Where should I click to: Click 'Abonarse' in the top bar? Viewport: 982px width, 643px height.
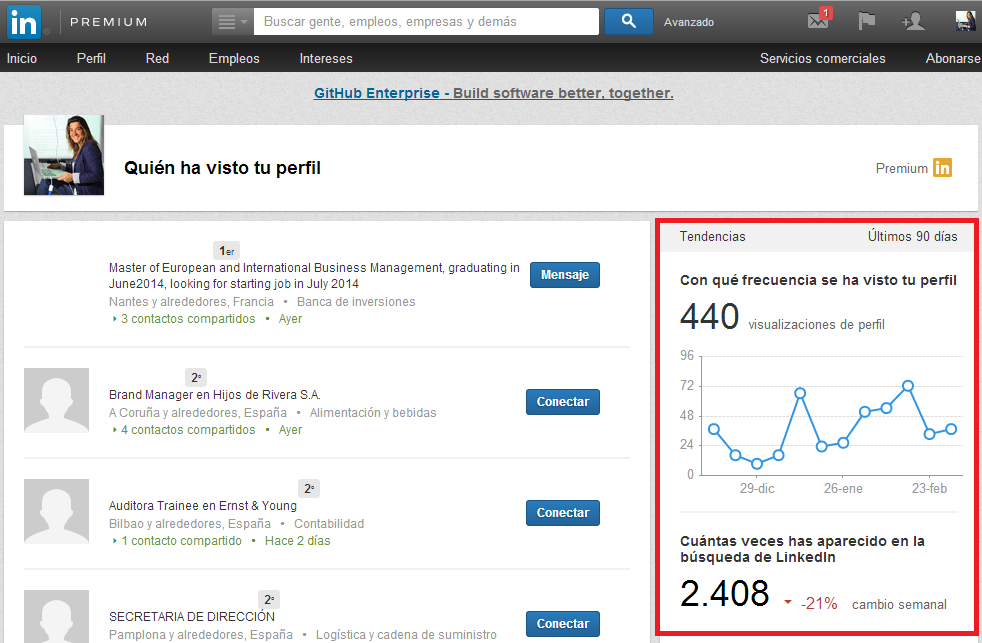pyautogui.click(x=952, y=58)
